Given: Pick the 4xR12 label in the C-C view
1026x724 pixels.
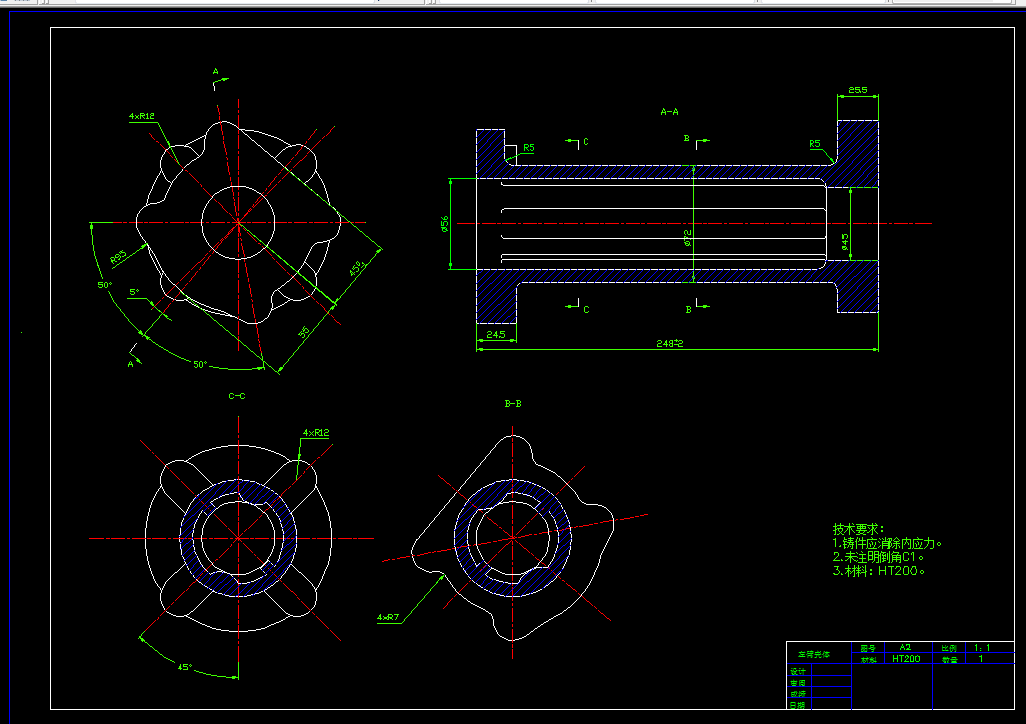Looking at the screenshot, I should point(316,433).
